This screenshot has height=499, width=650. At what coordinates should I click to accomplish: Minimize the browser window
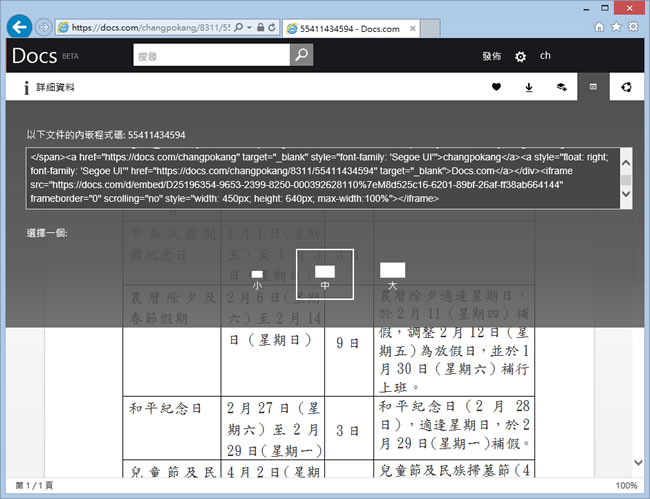pyautogui.click(x=586, y=9)
